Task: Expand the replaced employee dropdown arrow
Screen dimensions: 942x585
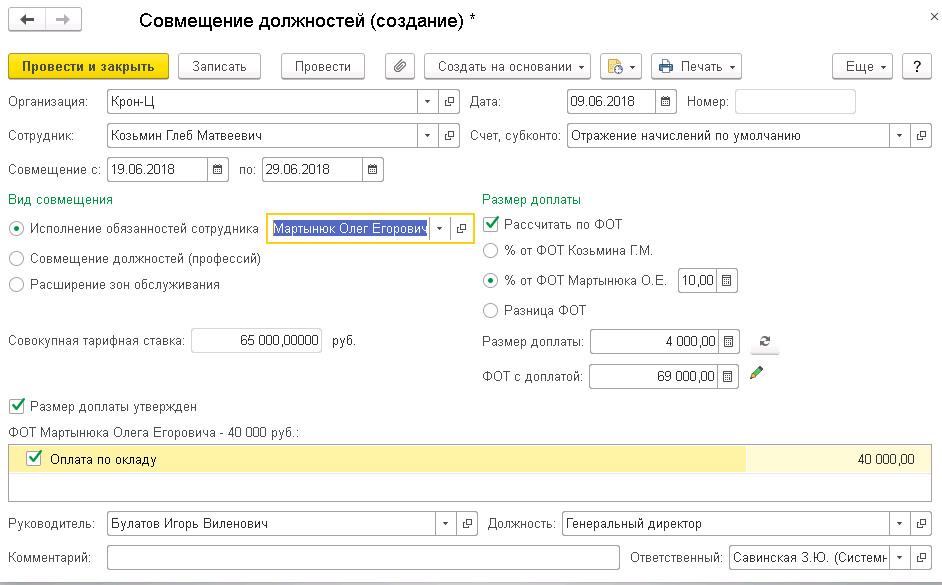Action: click(440, 228)
